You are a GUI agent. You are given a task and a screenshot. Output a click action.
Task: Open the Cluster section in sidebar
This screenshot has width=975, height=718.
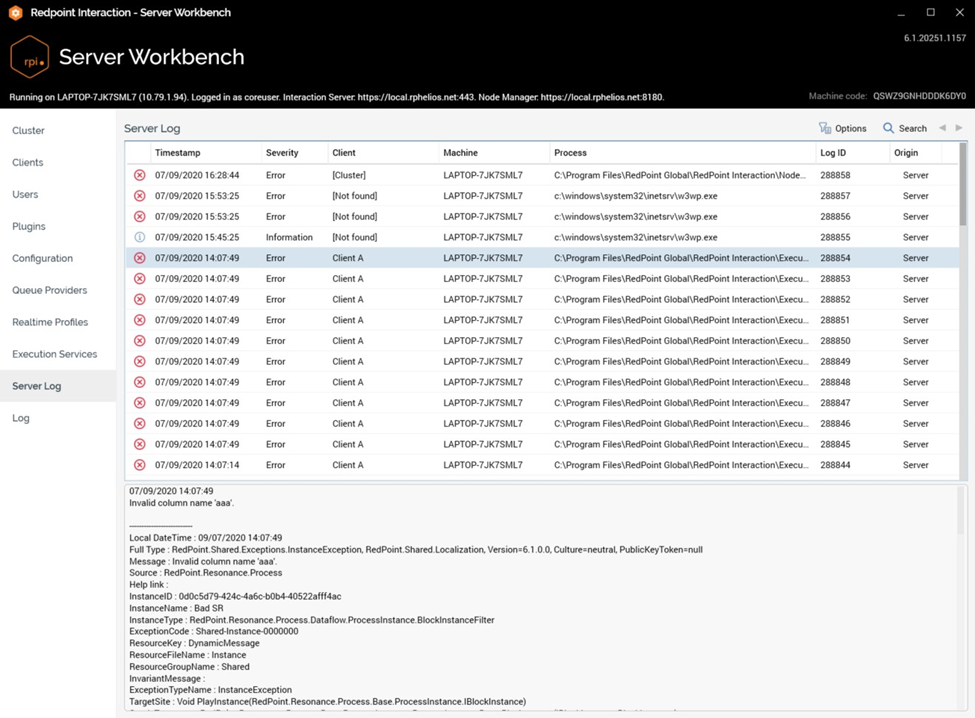pos(28,131)
